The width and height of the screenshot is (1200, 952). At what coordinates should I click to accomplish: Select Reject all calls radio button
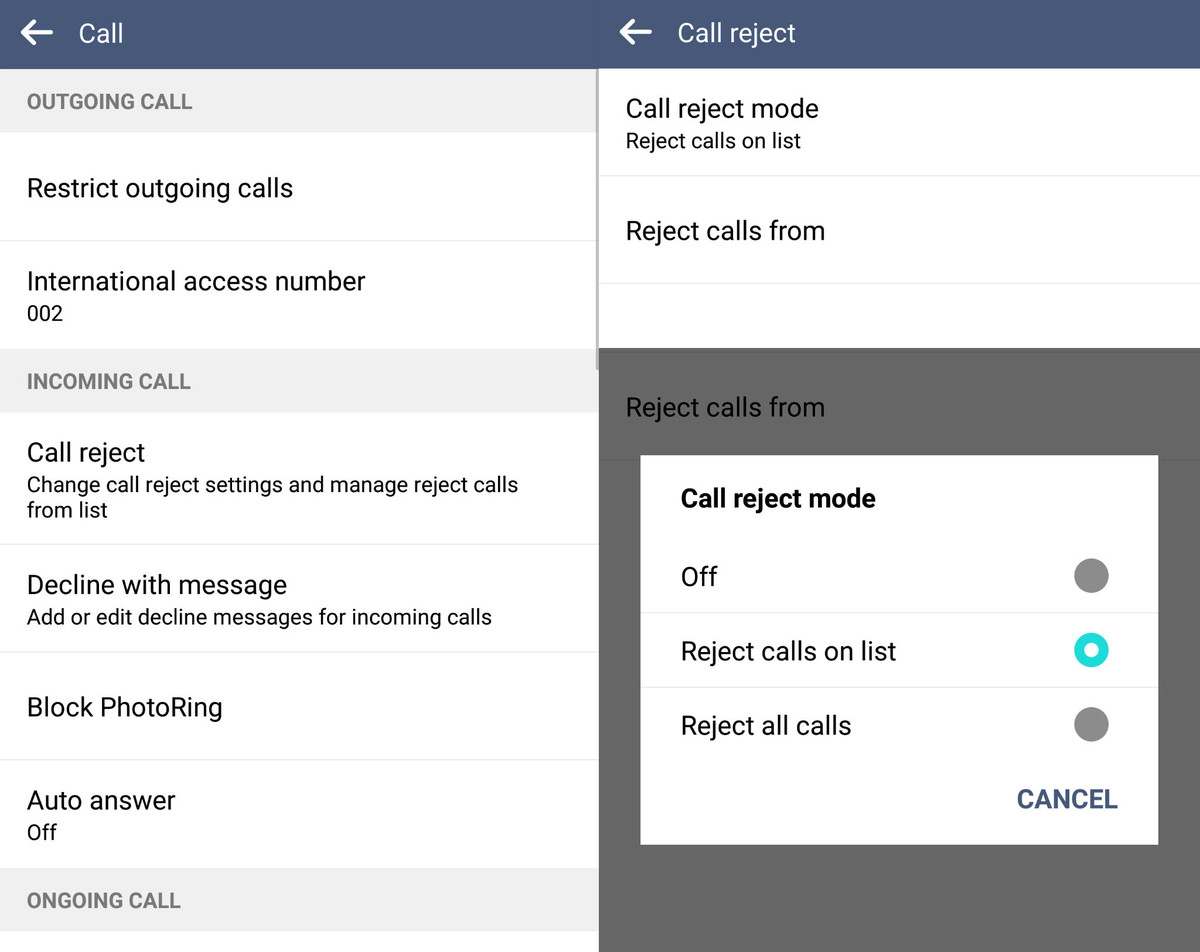tap(1090, 725)
